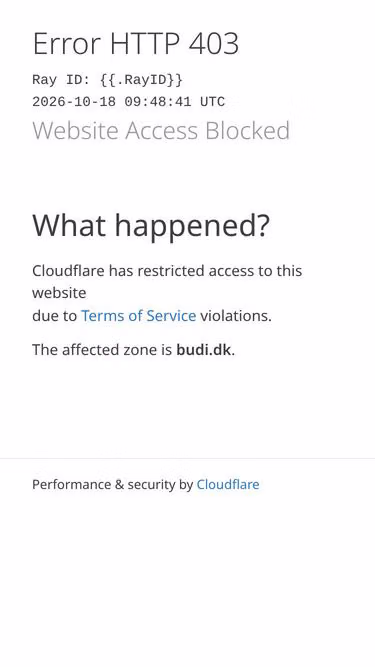Click the Error HTTP 403 heading
Screen dimensions: 375x667
click(x=136, y=43)
